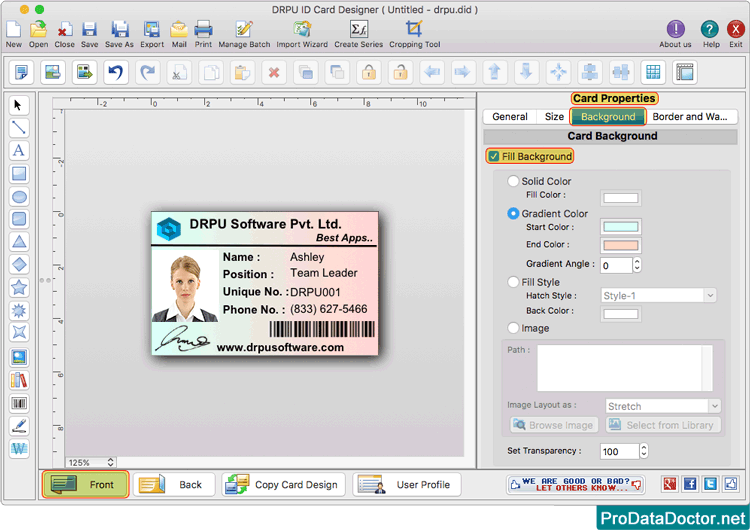750x530 pixels.
Task: Lock the selected object
Action: [x=368, y=72]
